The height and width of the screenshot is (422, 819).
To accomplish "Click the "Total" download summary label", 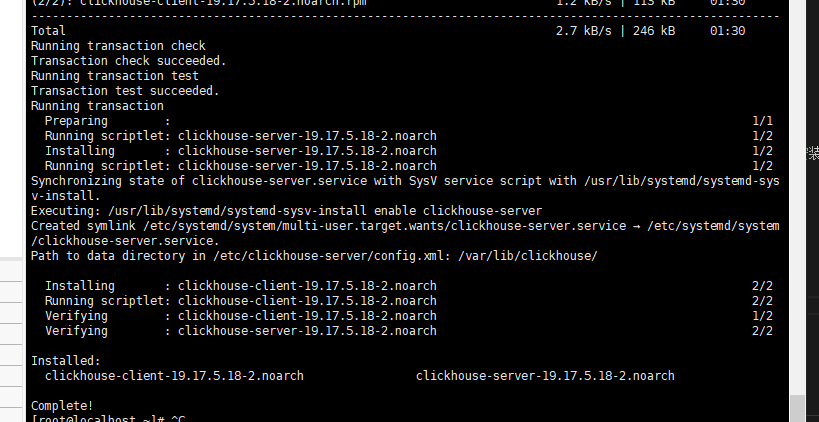I will [x=48, y=31].
